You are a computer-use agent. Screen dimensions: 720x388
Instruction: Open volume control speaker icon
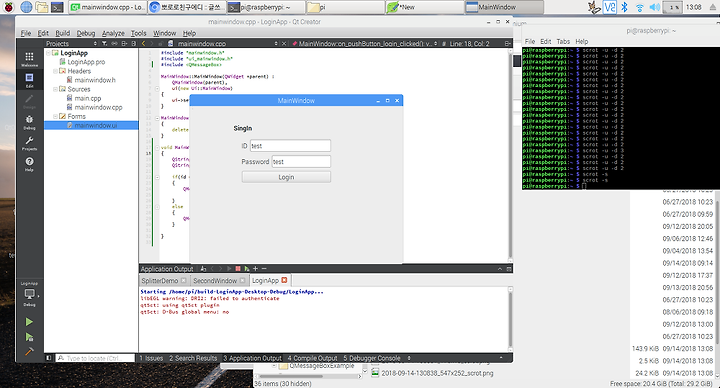click(x=655, y=7)
